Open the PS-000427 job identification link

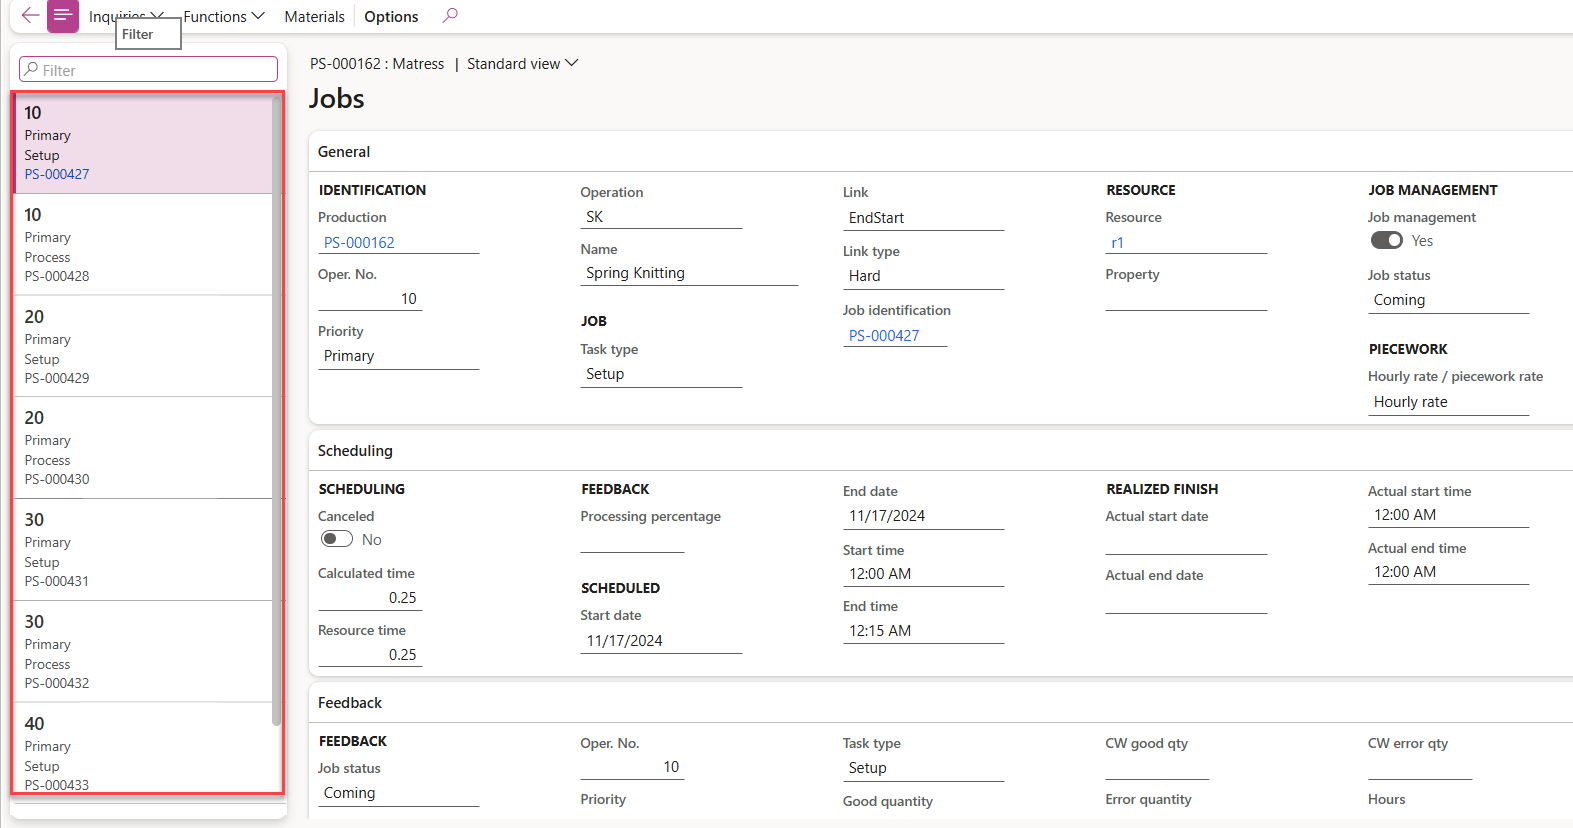(x=884, y=335)
